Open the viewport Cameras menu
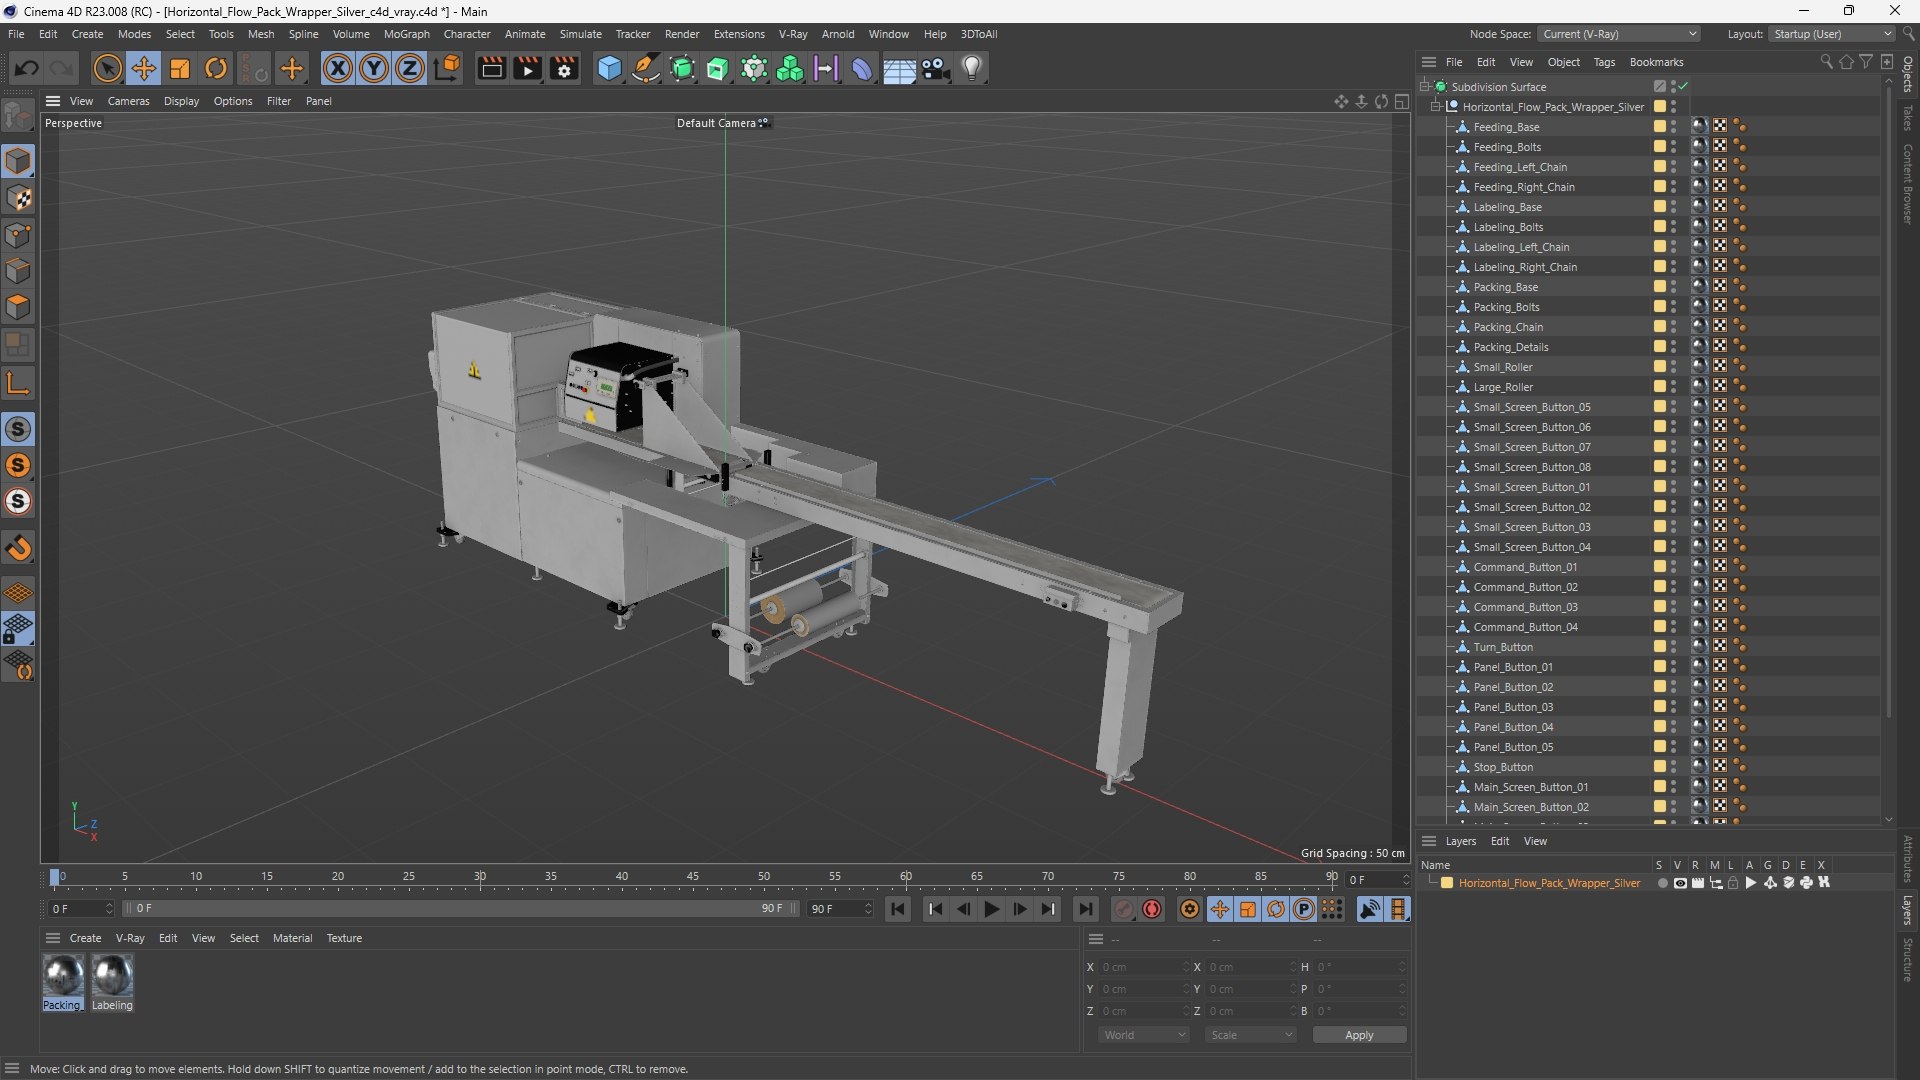The width and height of the screenshot is (1920, 1080). 128,101
